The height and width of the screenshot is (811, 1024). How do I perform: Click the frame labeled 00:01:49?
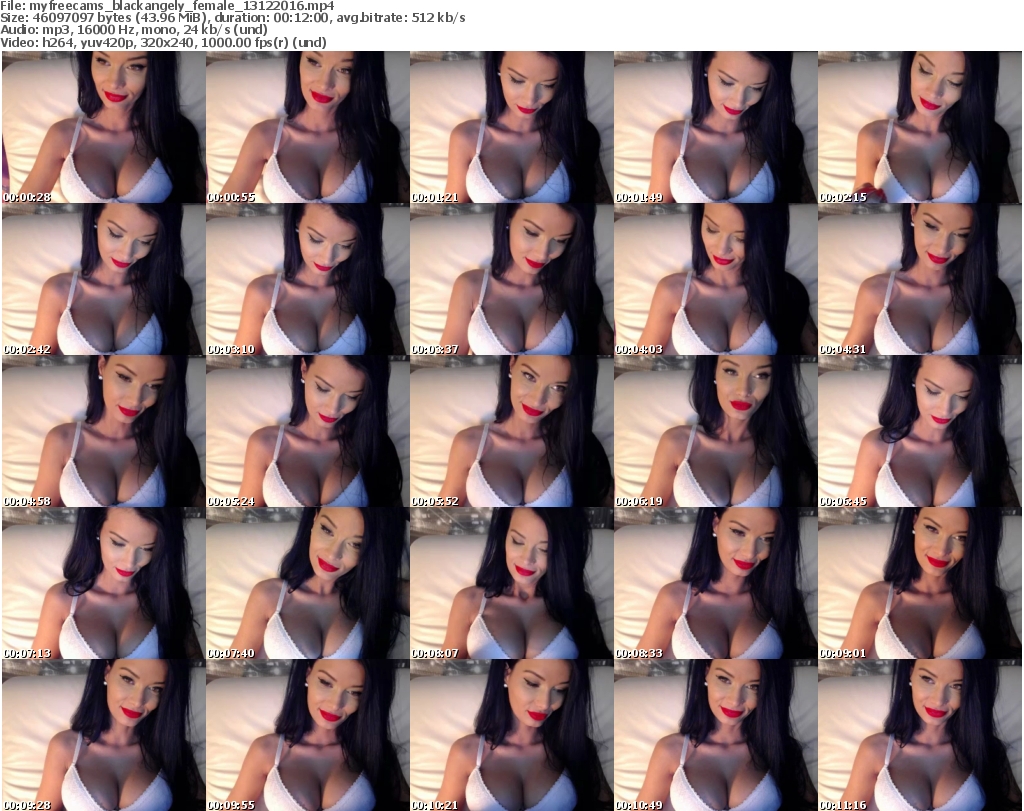coord(716,127)
